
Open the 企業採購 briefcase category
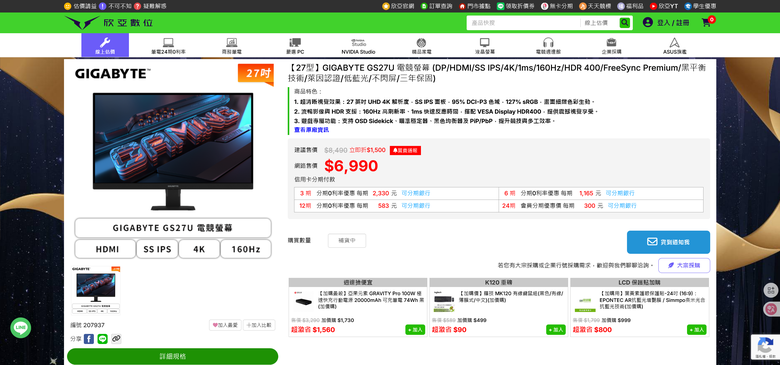pos(611,46)
